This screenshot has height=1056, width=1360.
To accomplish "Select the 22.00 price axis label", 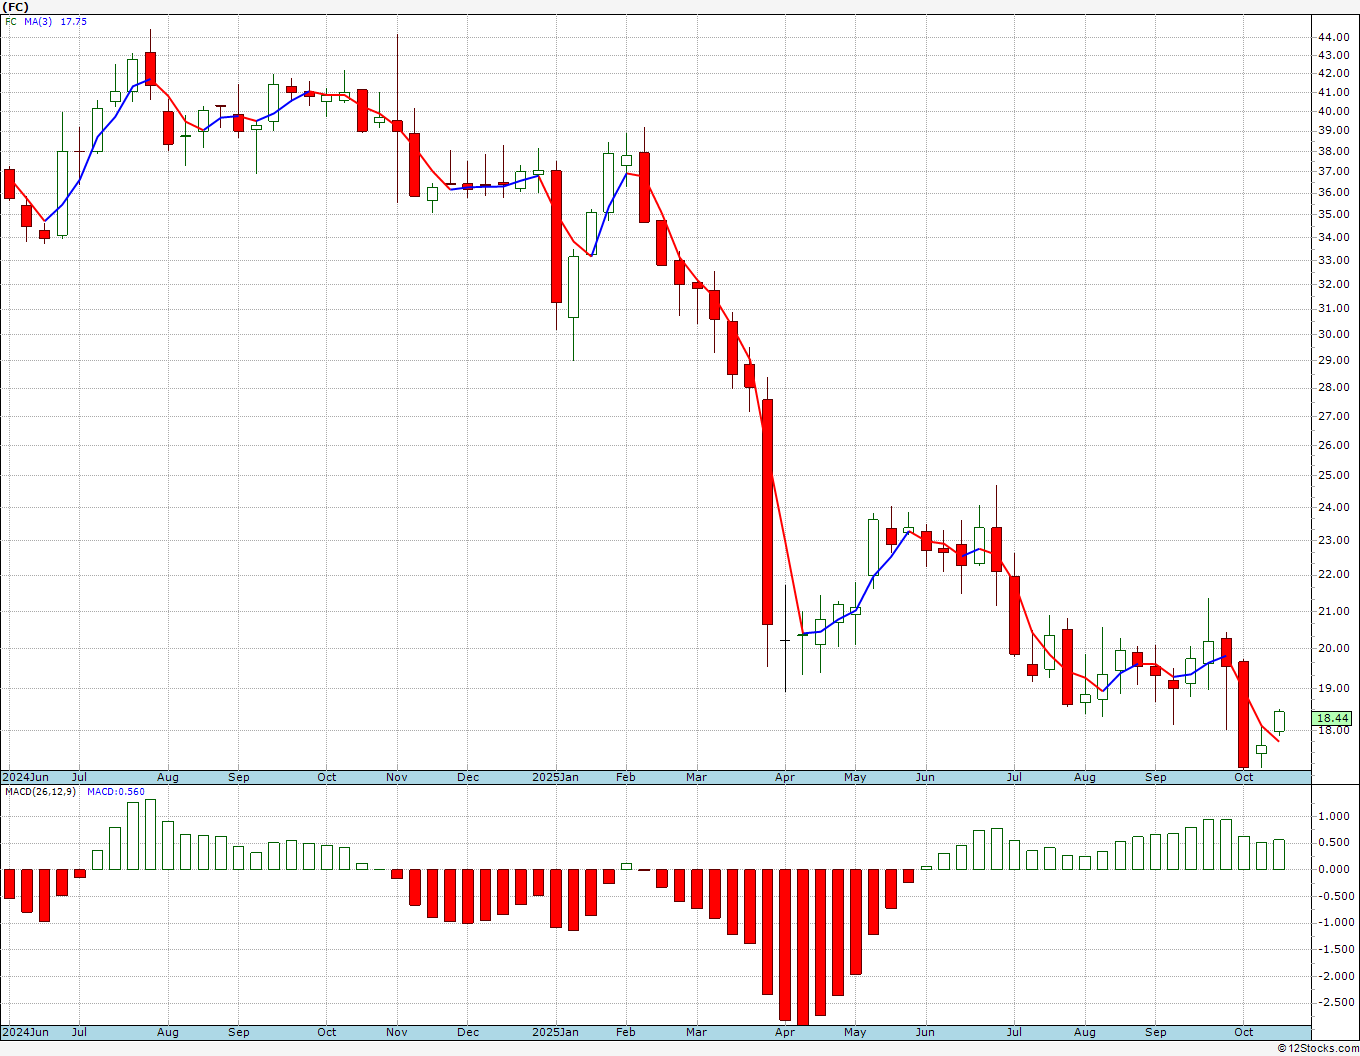I will (x=1334, y=574).
